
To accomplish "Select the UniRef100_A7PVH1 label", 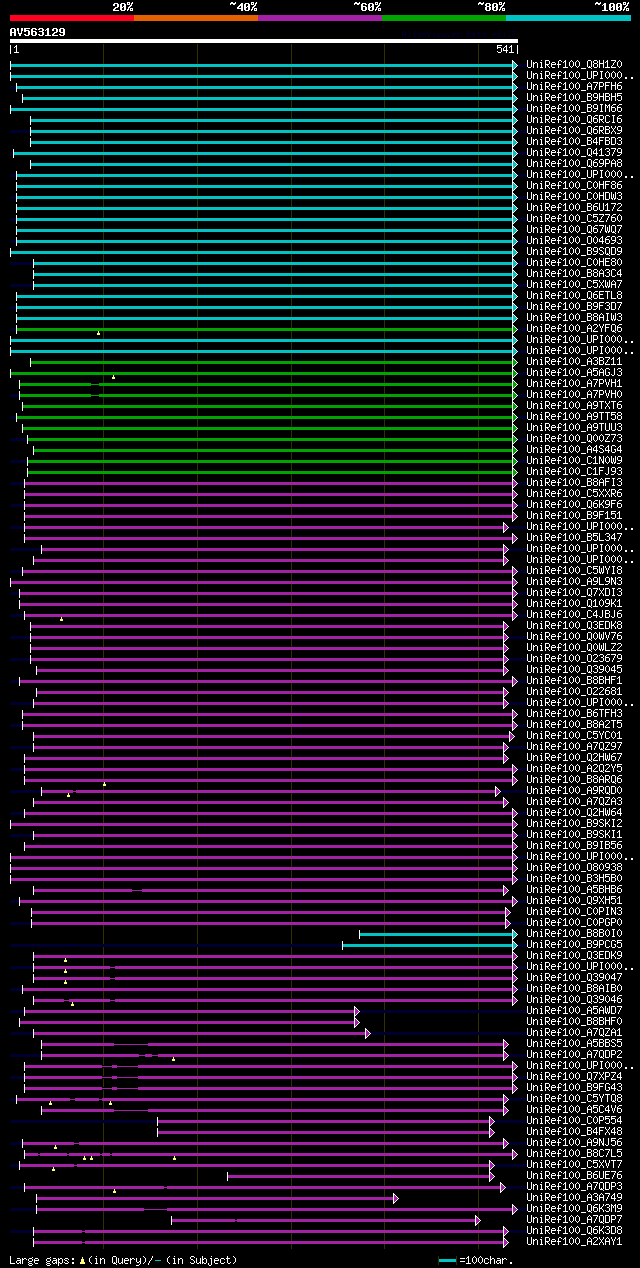I will (x=574, y=384).
